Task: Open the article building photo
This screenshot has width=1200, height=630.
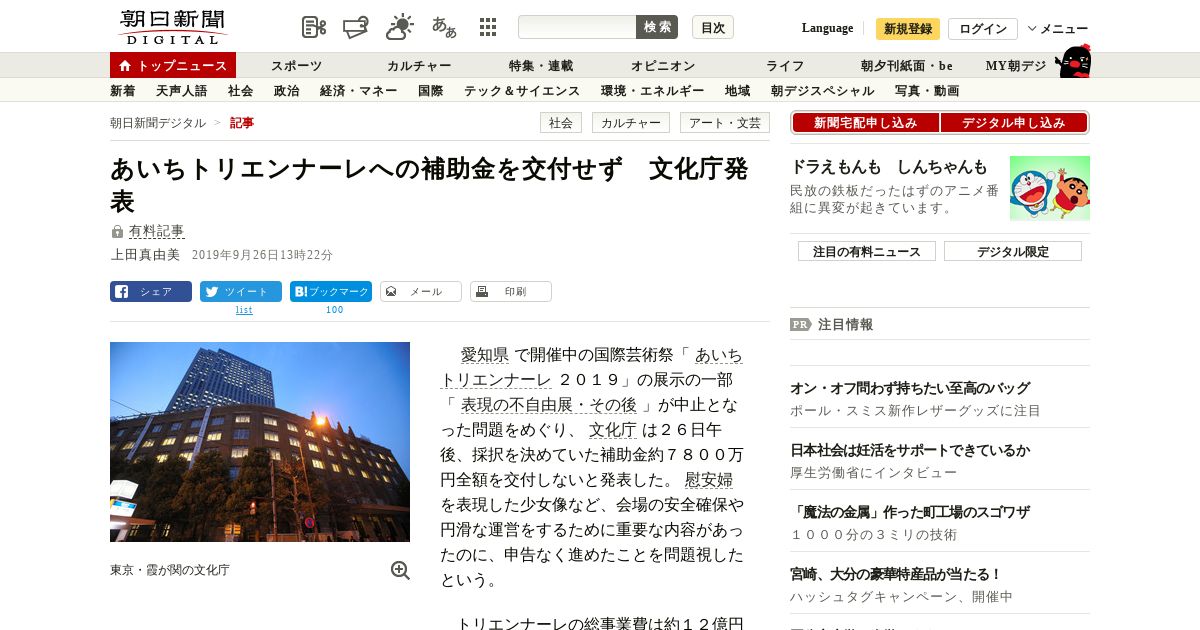Action: tap(260, 442)
